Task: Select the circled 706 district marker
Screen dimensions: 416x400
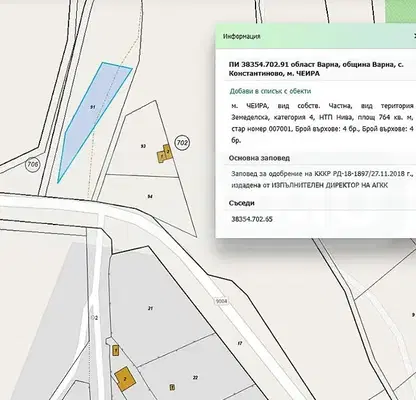Action: click(33, 164)
